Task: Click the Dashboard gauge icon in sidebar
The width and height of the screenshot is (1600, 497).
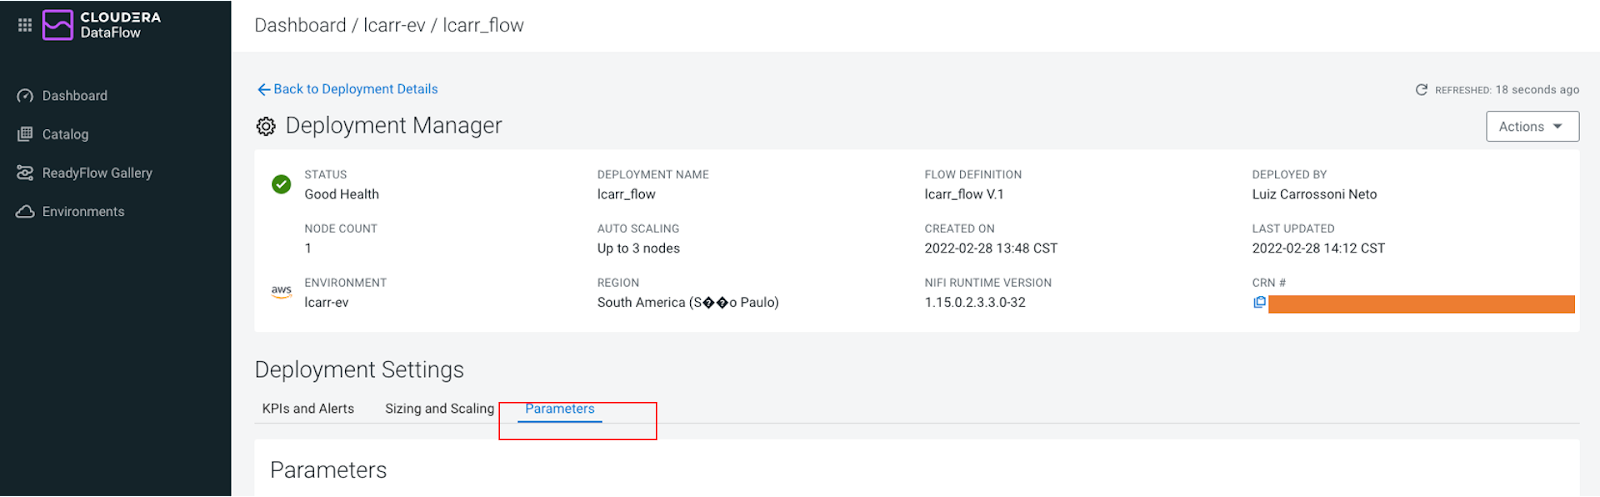Action: pos(26,96)
